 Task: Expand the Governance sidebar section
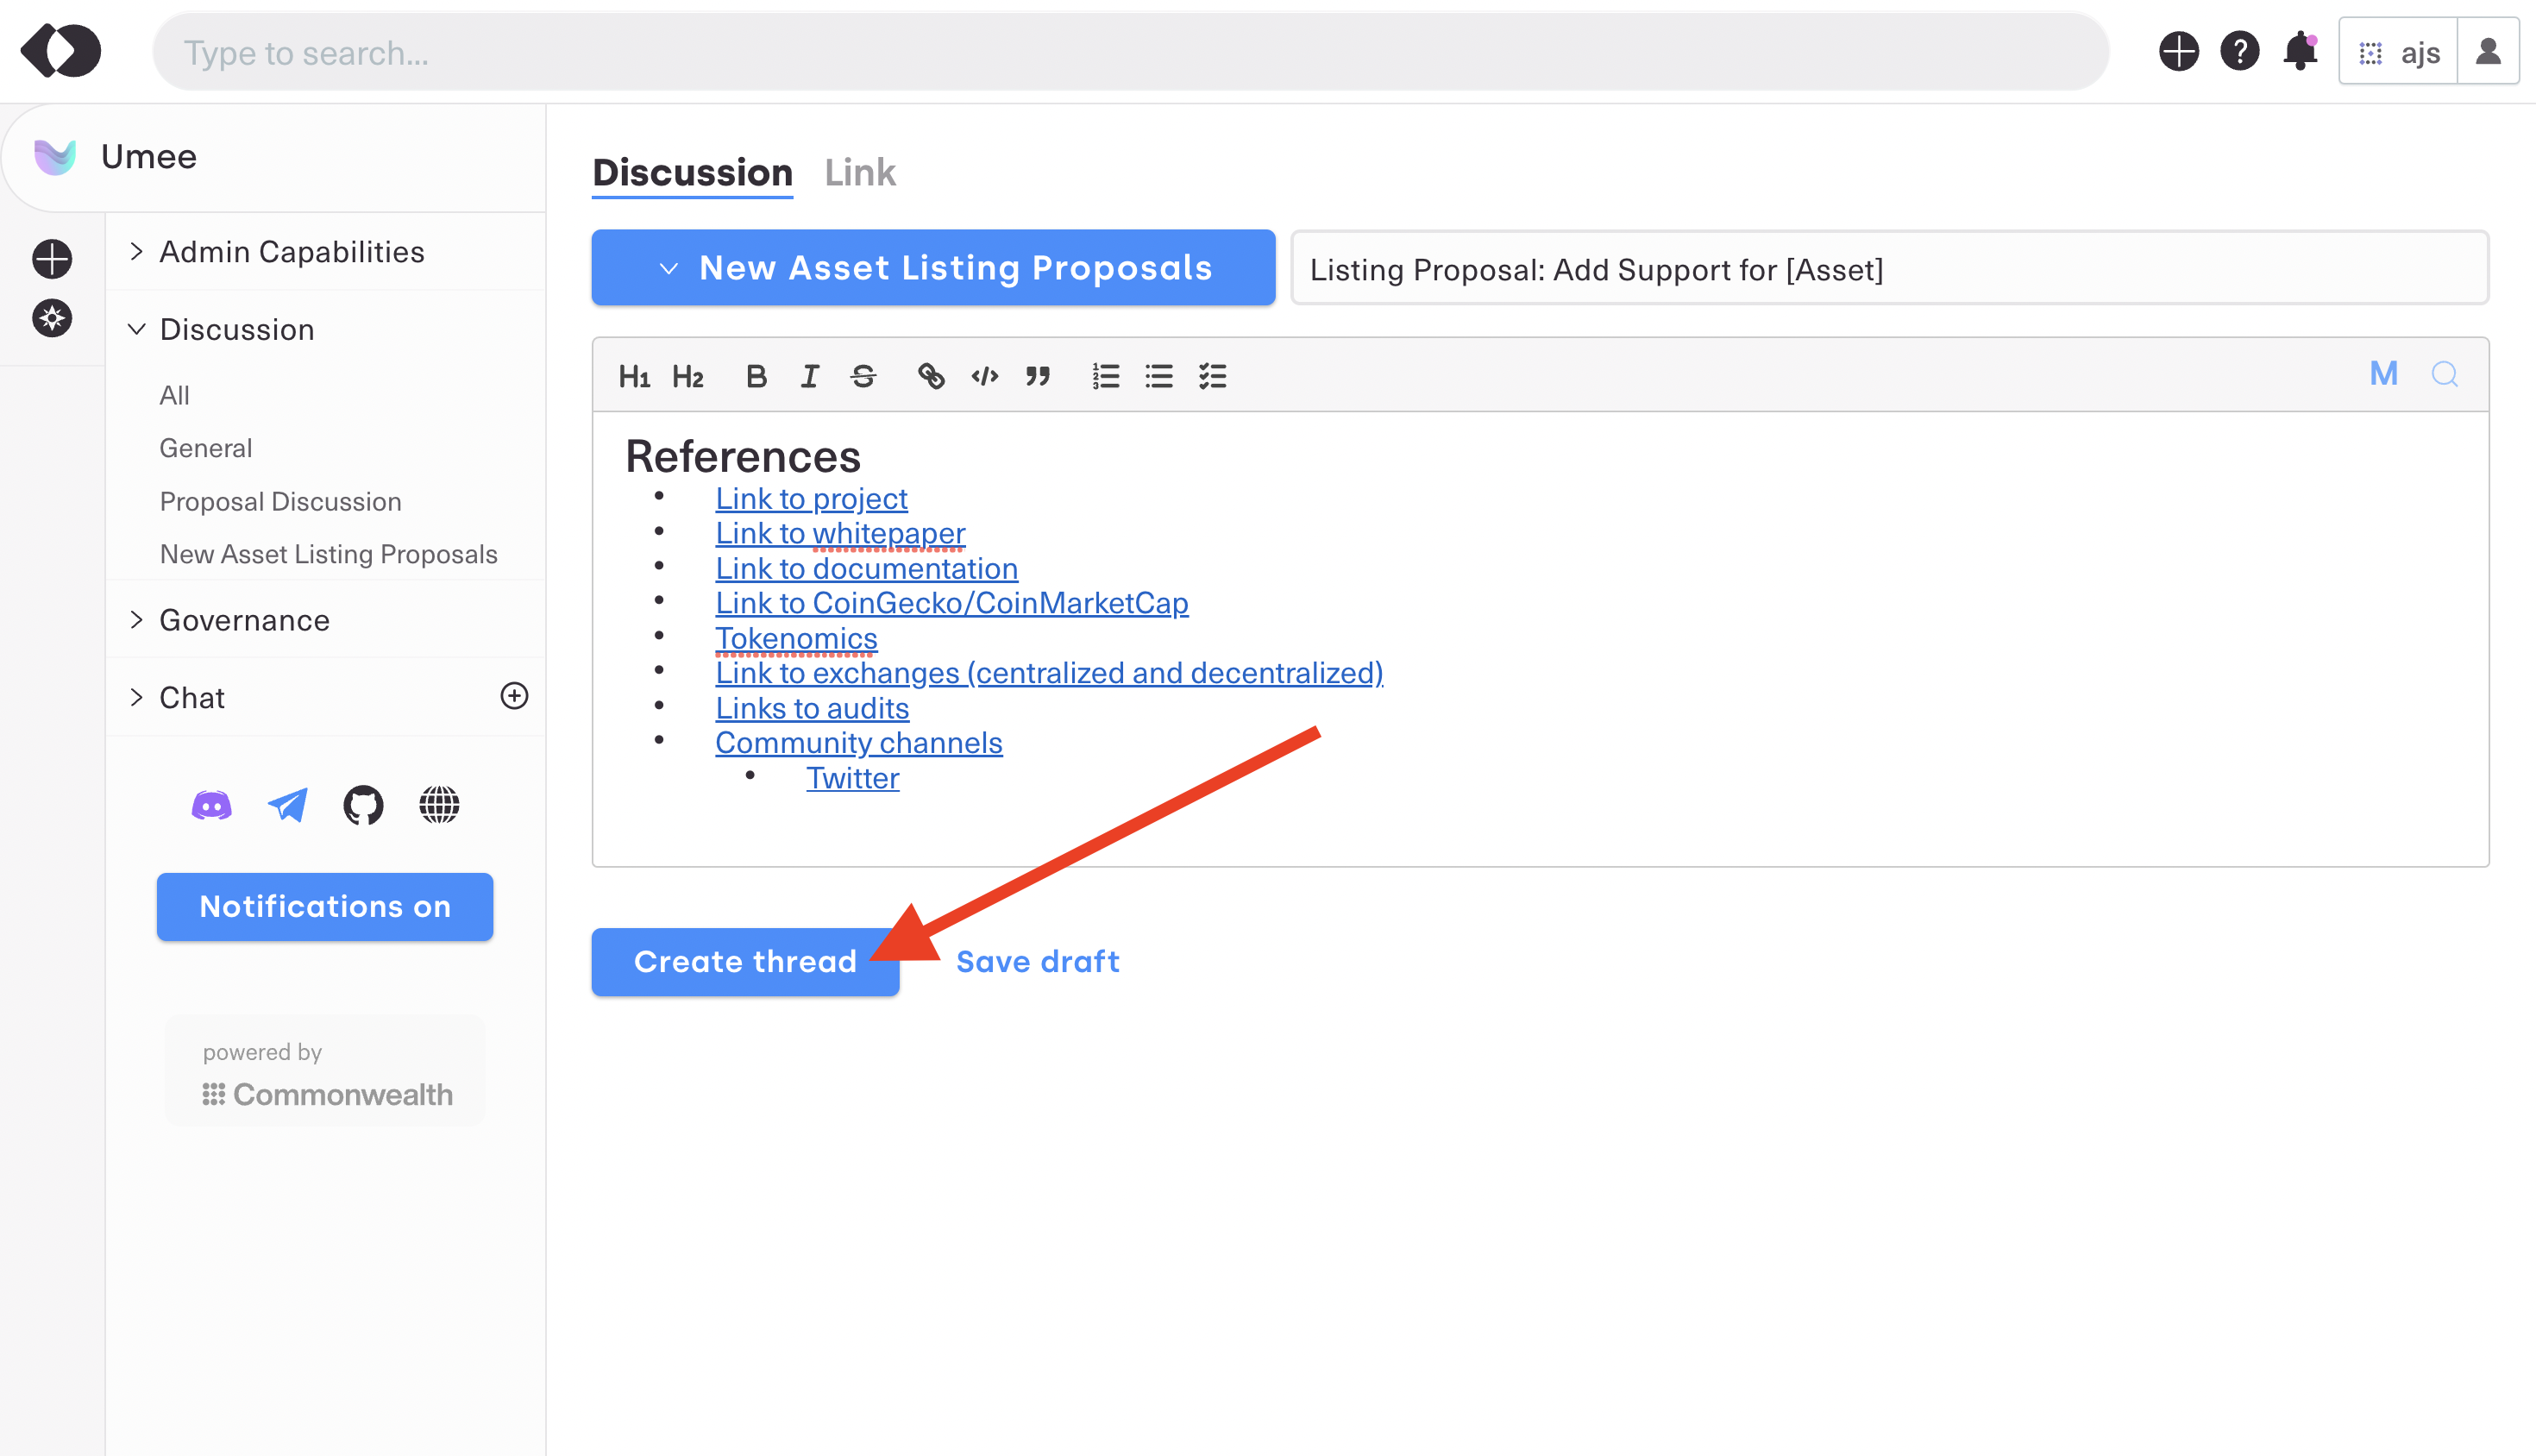pyautogui.click(x=244, y=620)
